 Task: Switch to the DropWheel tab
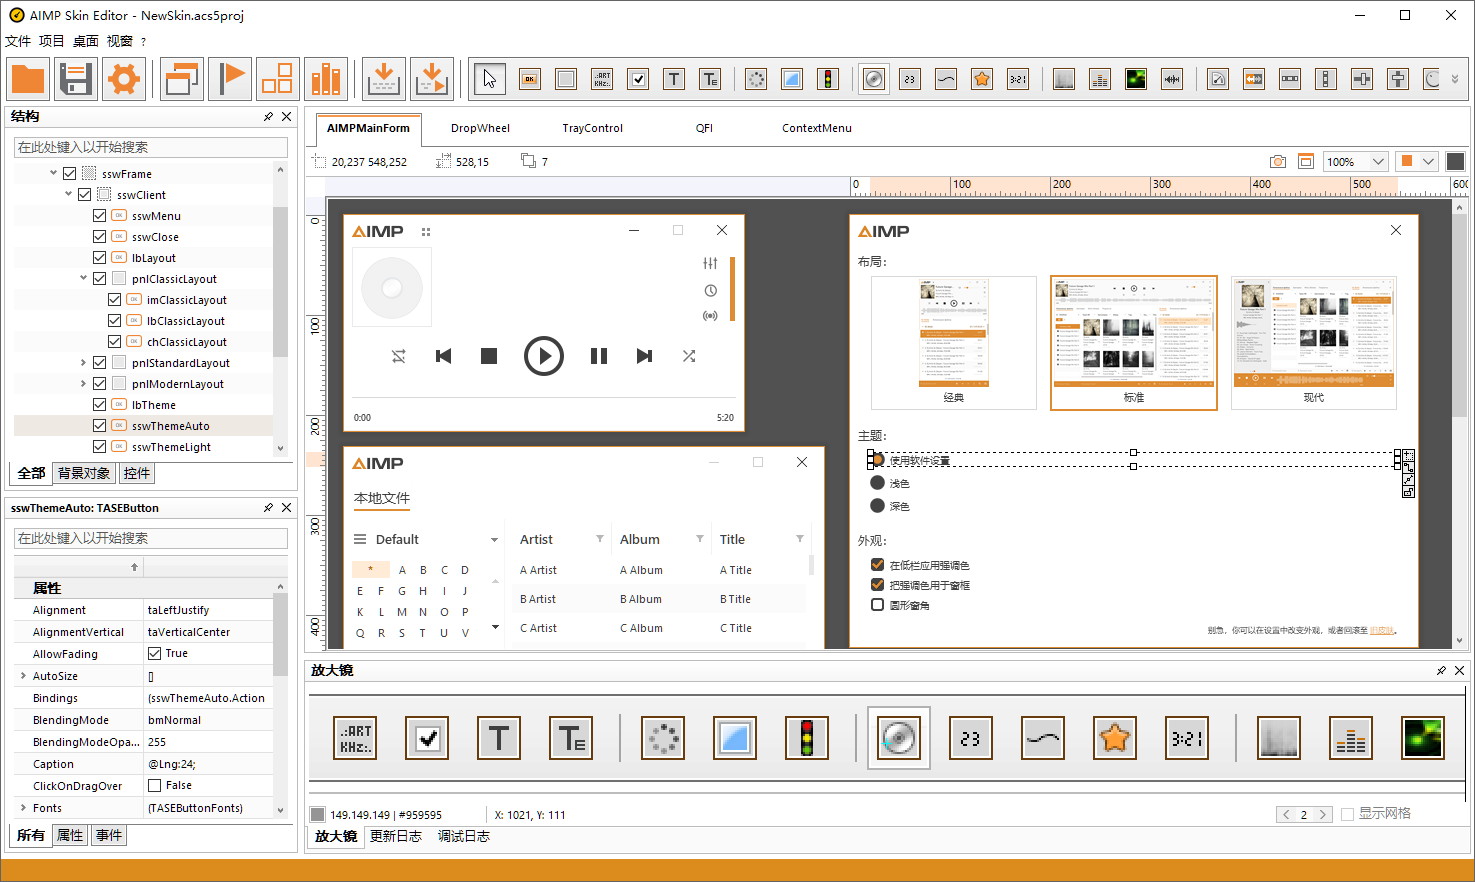click(x=480, y=128)
